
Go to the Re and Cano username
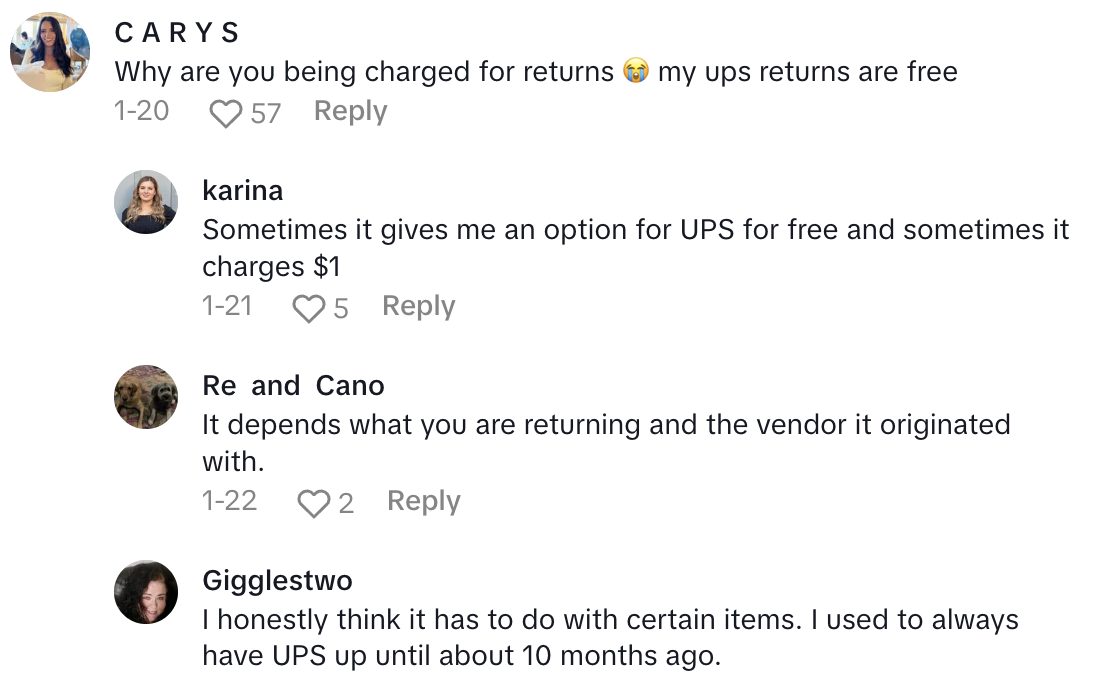[x=293, y=385]
